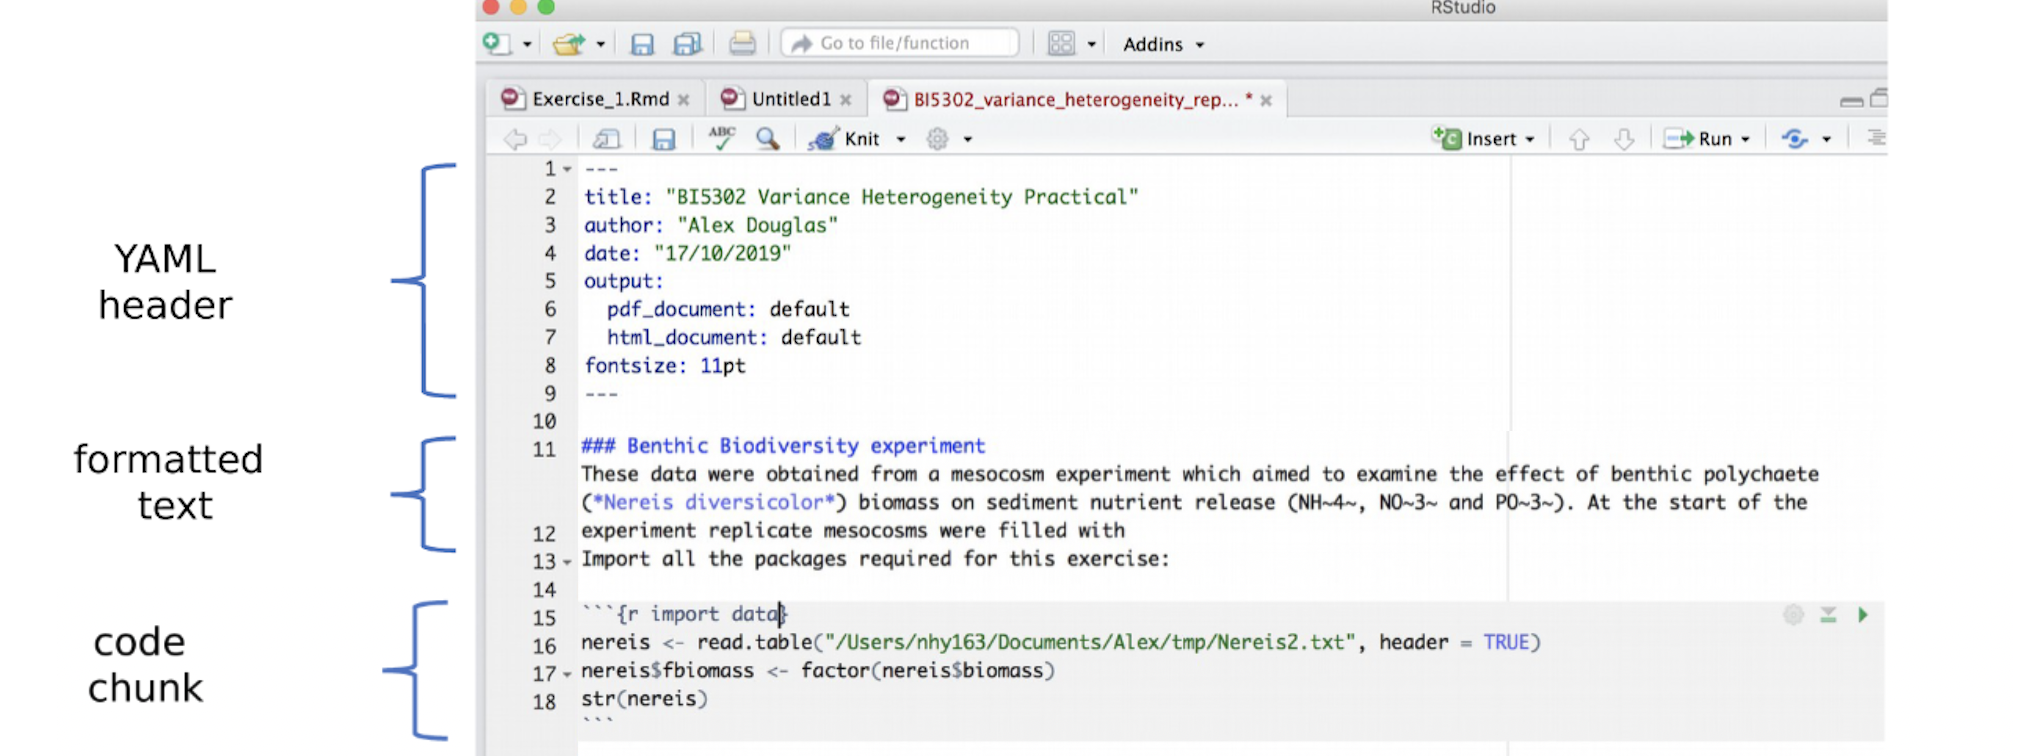
Task: Click the Insert chunk button
Action: tap(1480, 139)
